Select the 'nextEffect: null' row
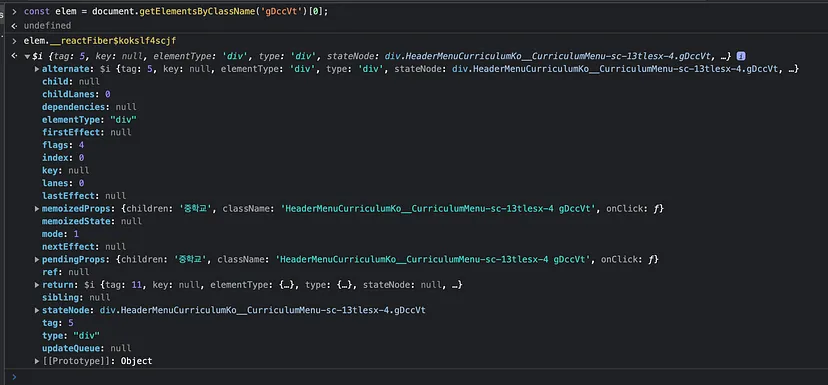 (x=84, y=247)
